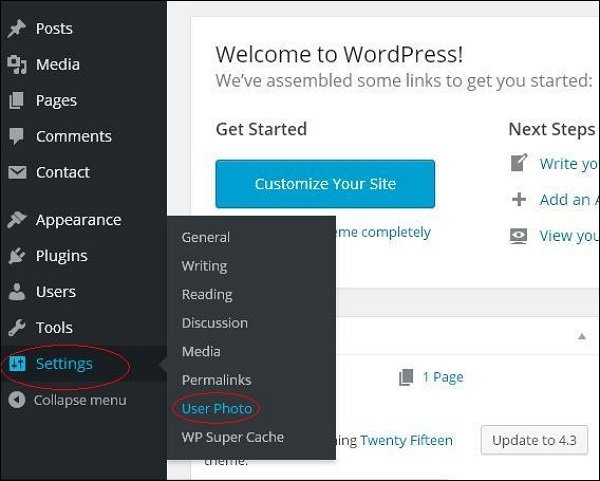This screenshot has width=600, height=481.
Task: Click the Users person icon
Action: 16,292
